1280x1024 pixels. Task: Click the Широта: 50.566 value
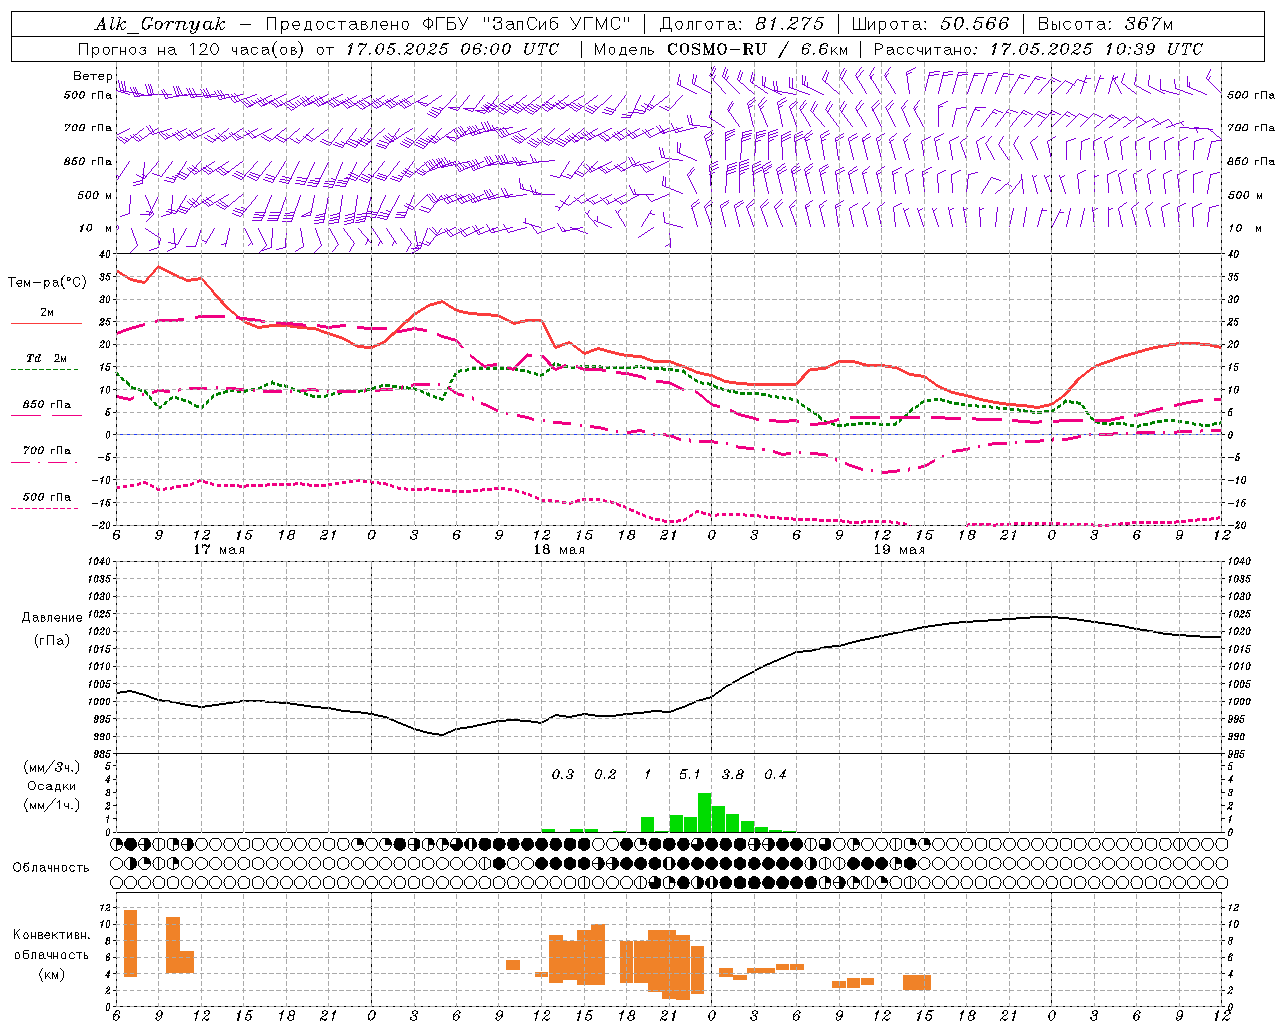click(x=931, y=24)
